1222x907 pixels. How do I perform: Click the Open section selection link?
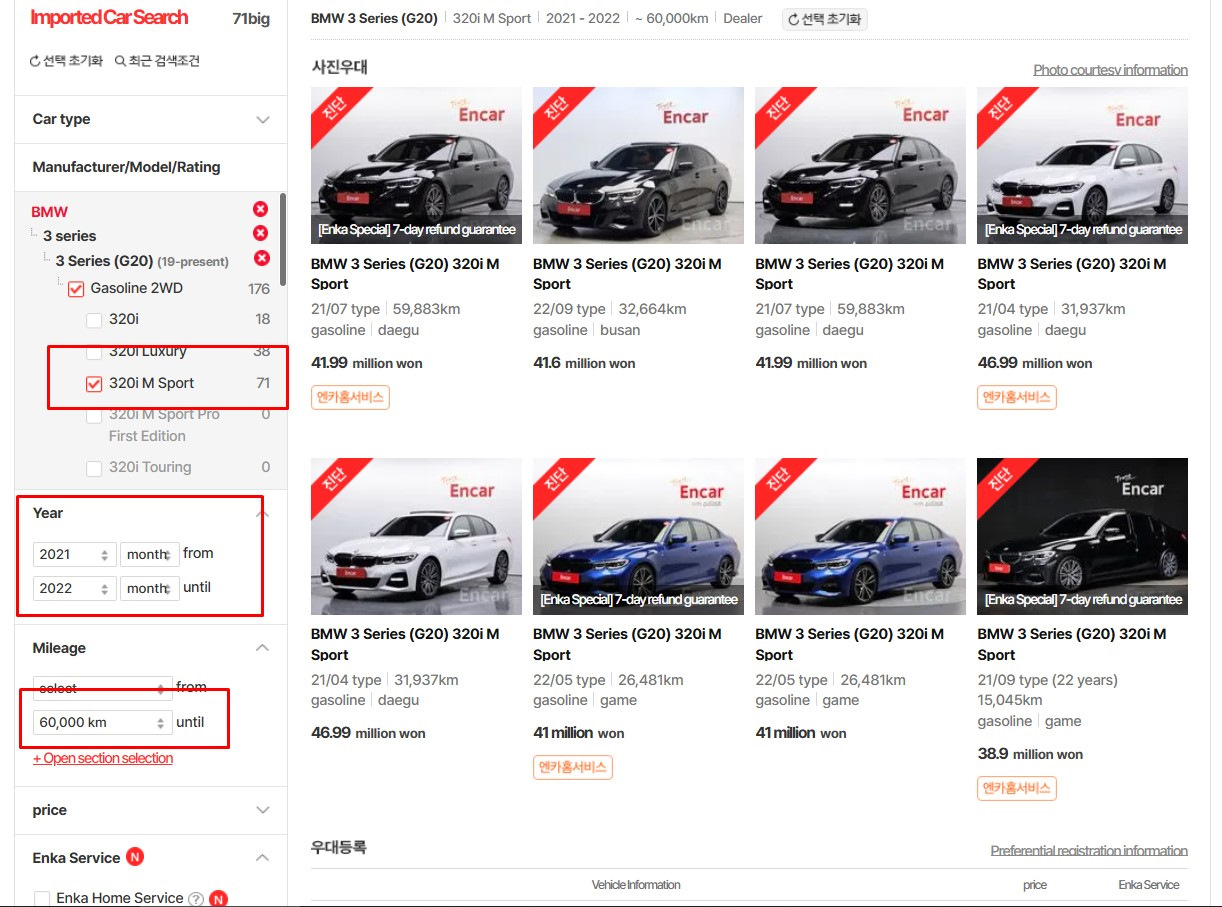103,758
